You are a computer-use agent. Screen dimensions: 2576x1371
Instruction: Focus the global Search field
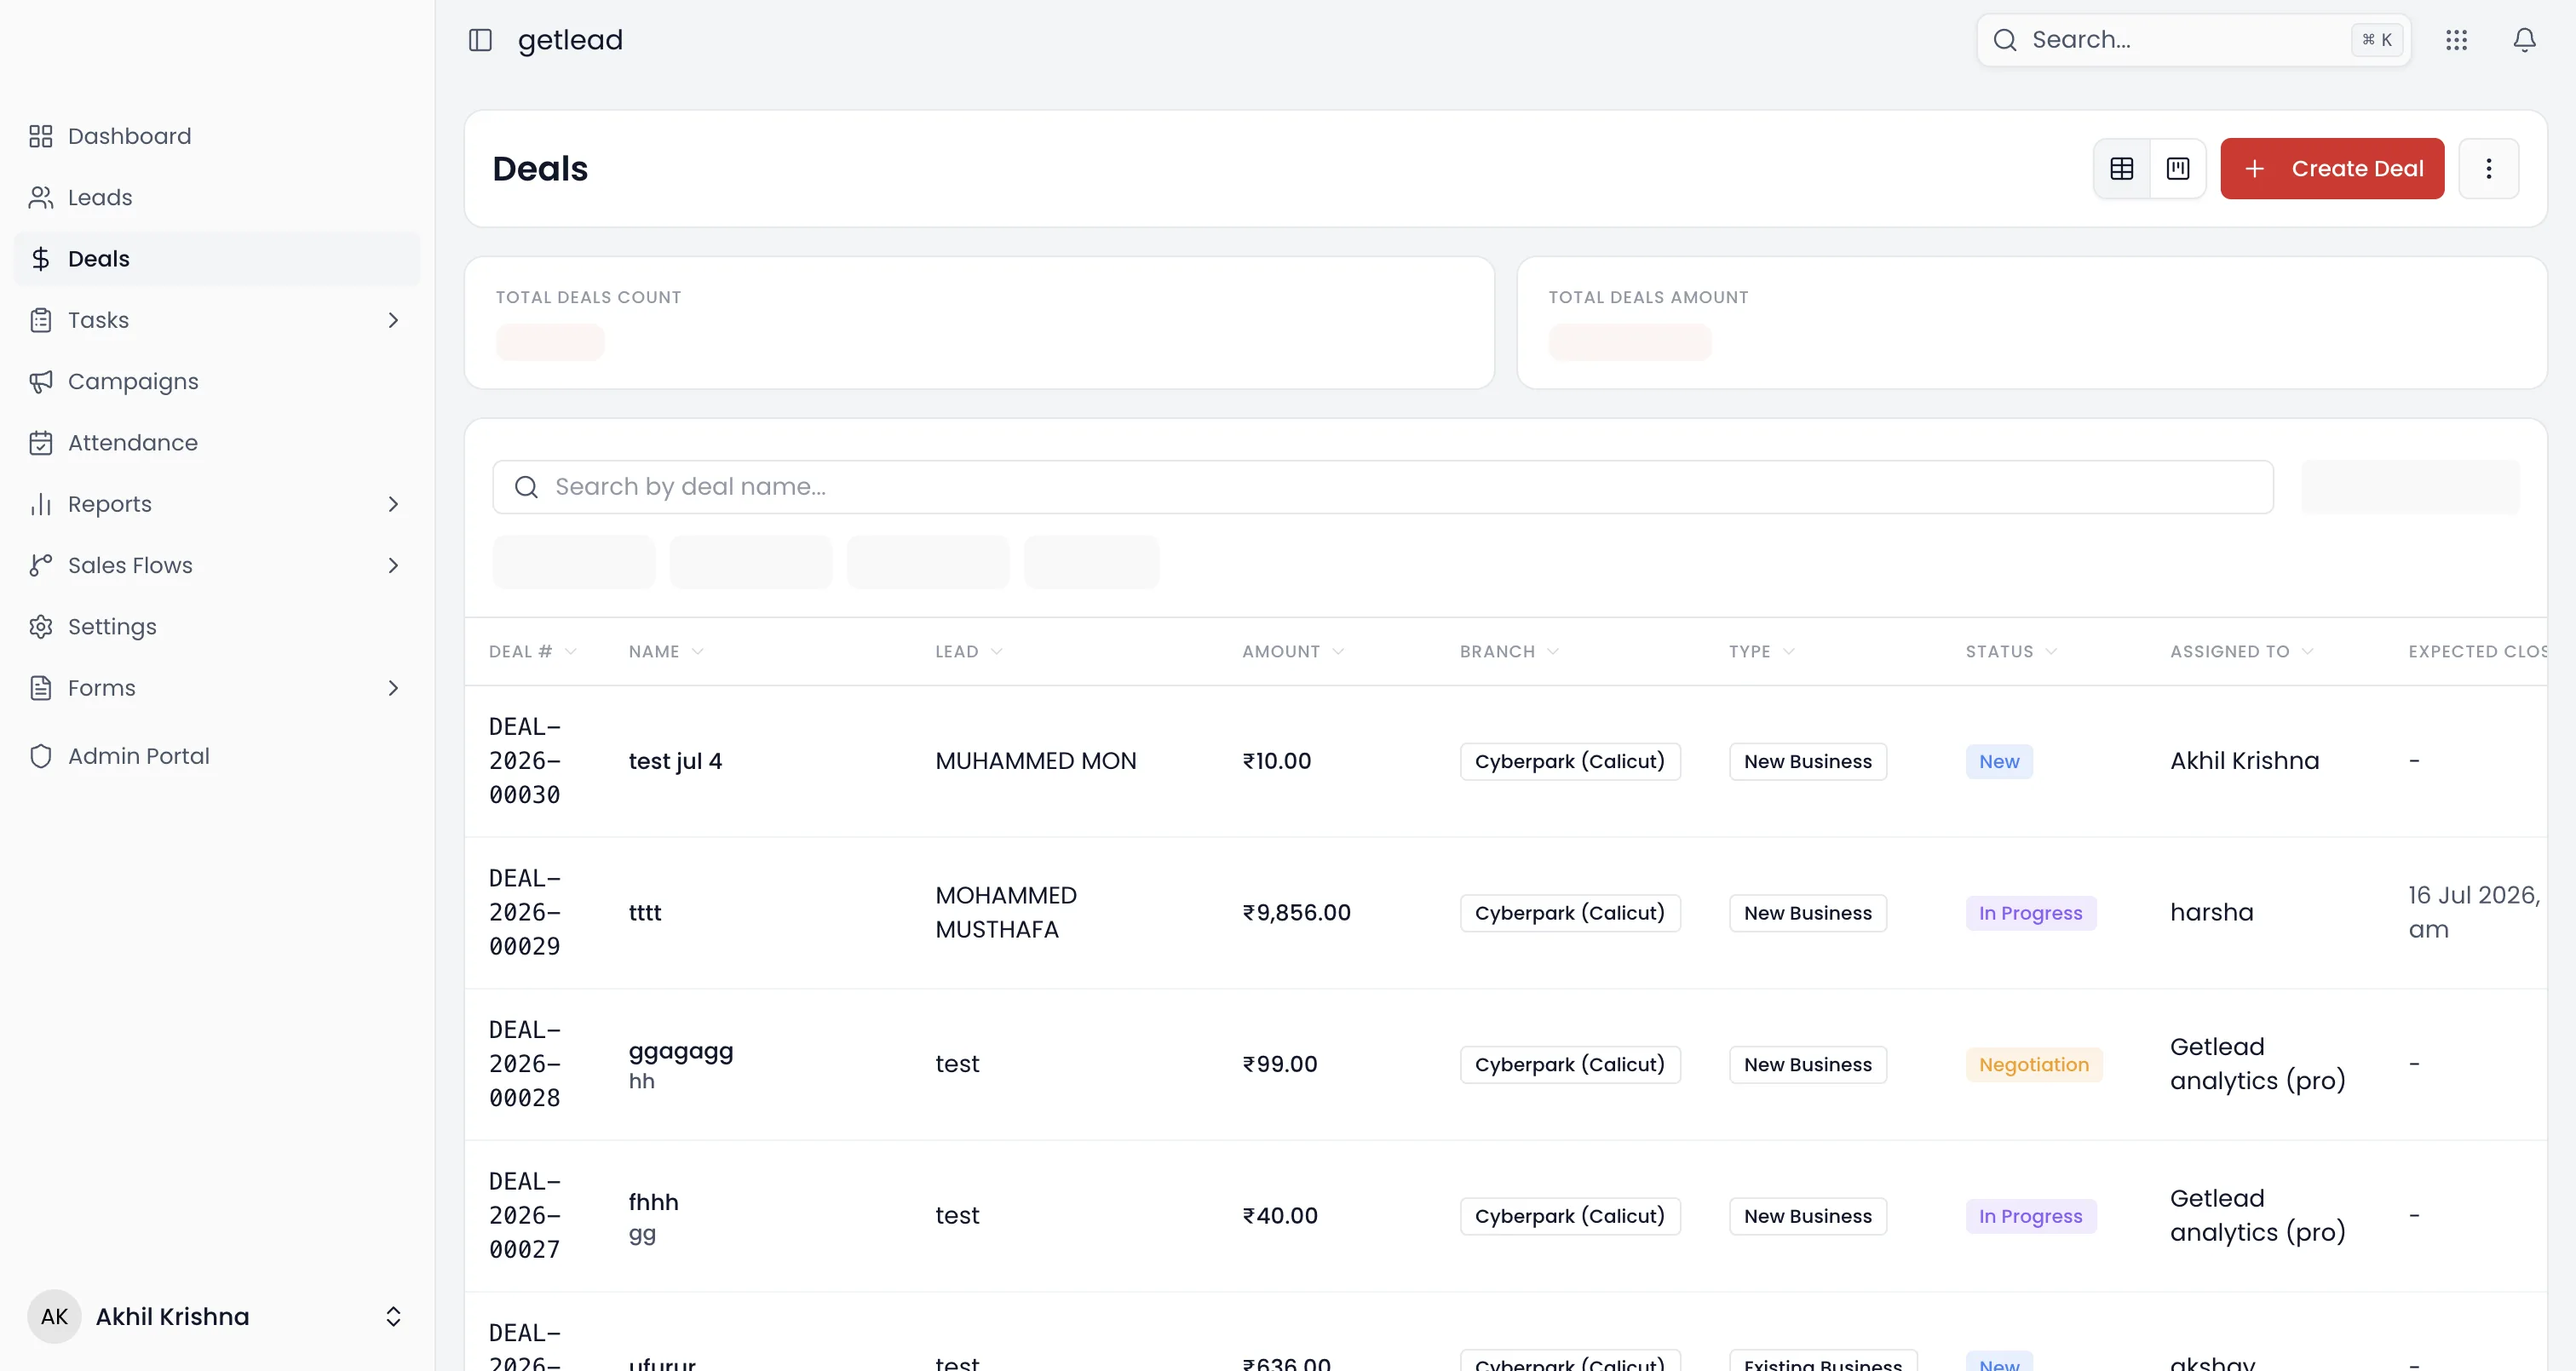coord(2194,40)
